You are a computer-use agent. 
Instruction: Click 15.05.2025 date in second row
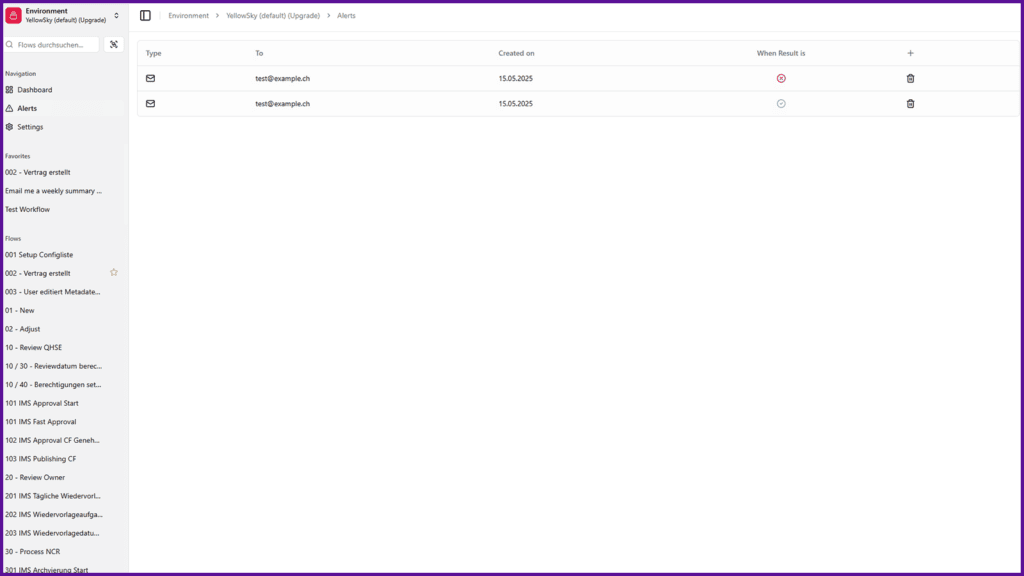point(515,104)
